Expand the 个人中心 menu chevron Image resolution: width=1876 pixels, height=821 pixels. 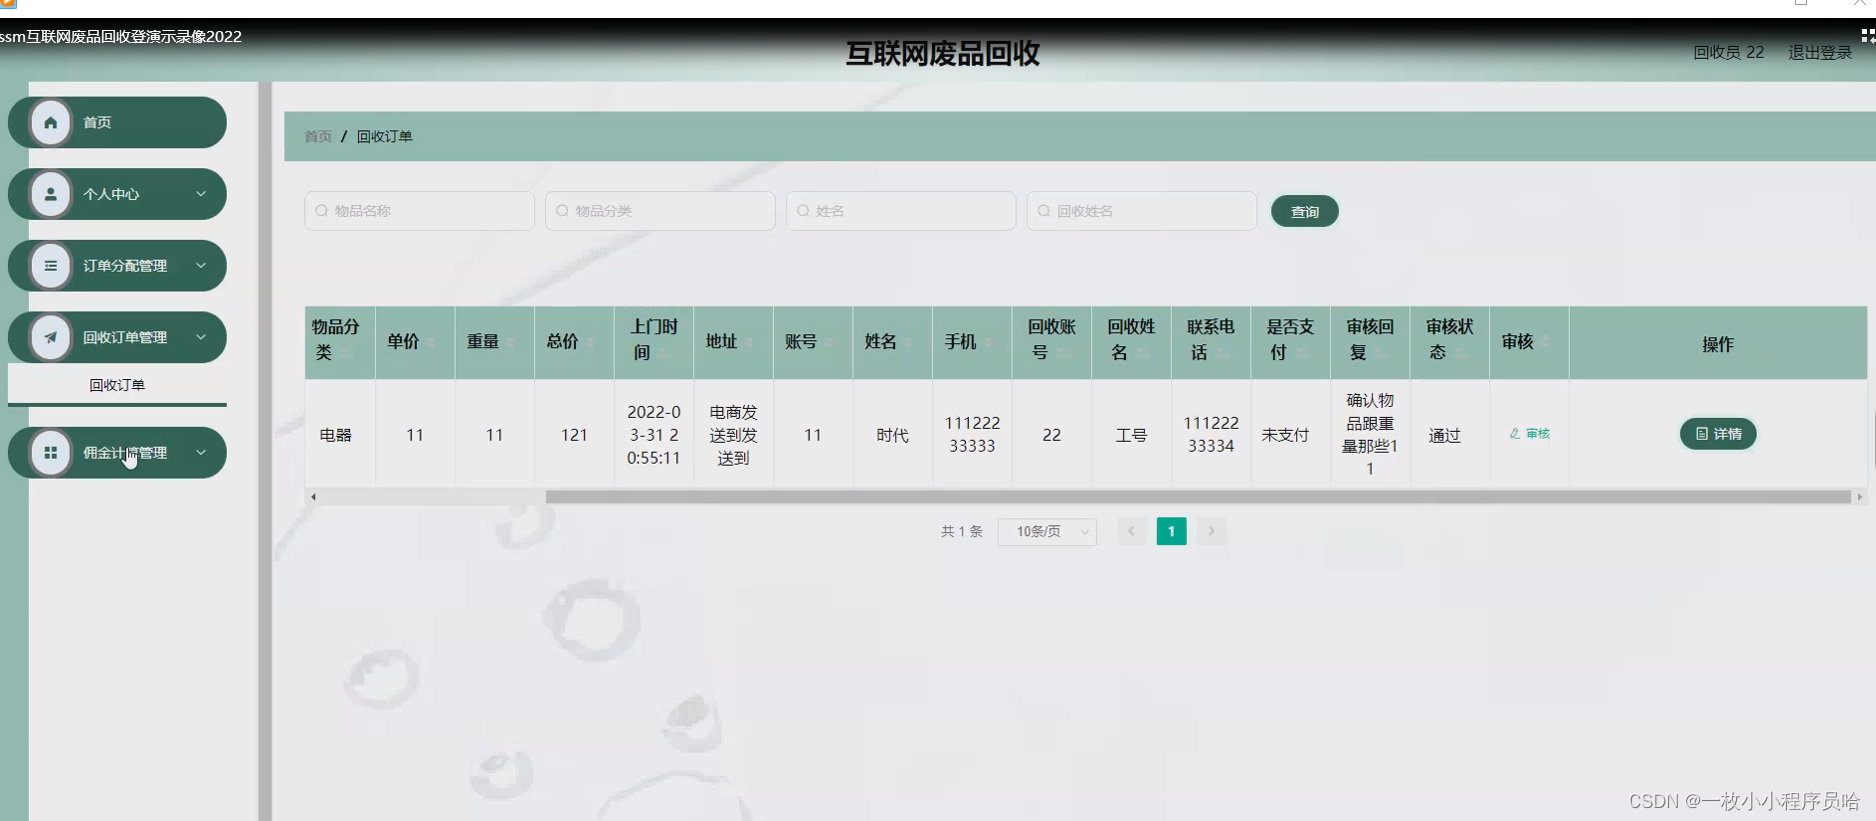pos(201,194)
